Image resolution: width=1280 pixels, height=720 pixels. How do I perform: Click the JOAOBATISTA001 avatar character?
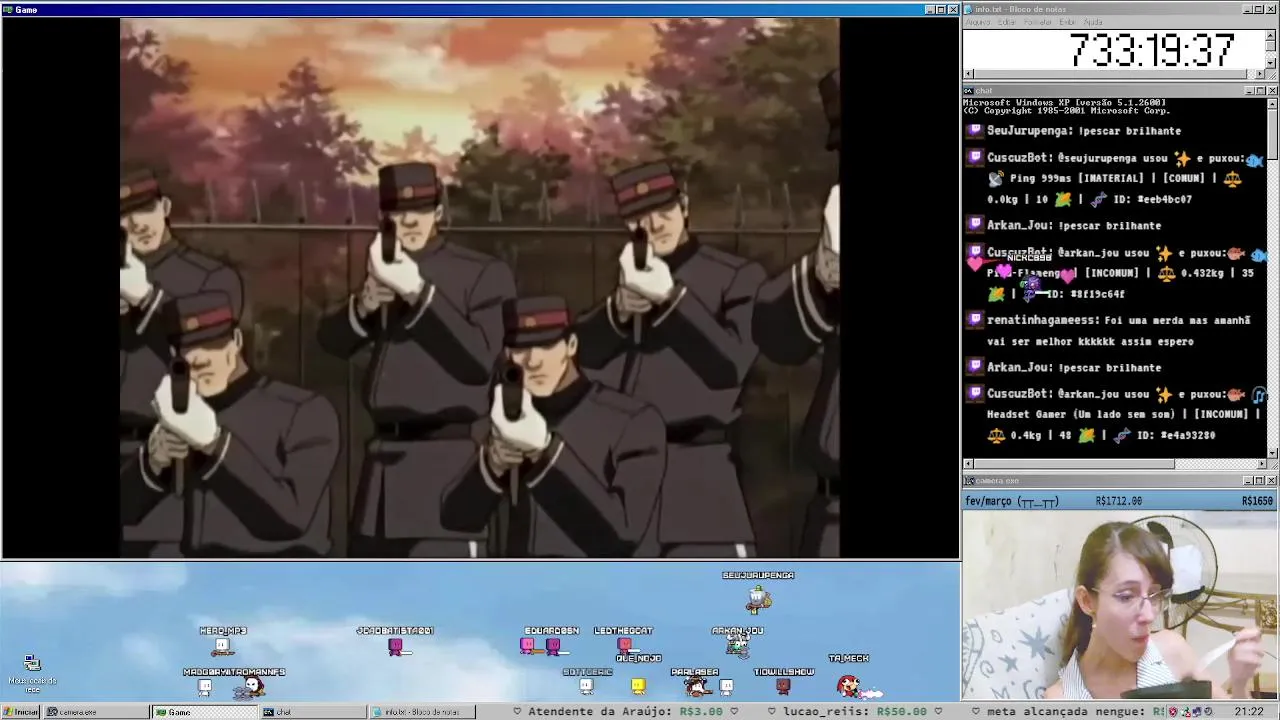tap(396, 646)
